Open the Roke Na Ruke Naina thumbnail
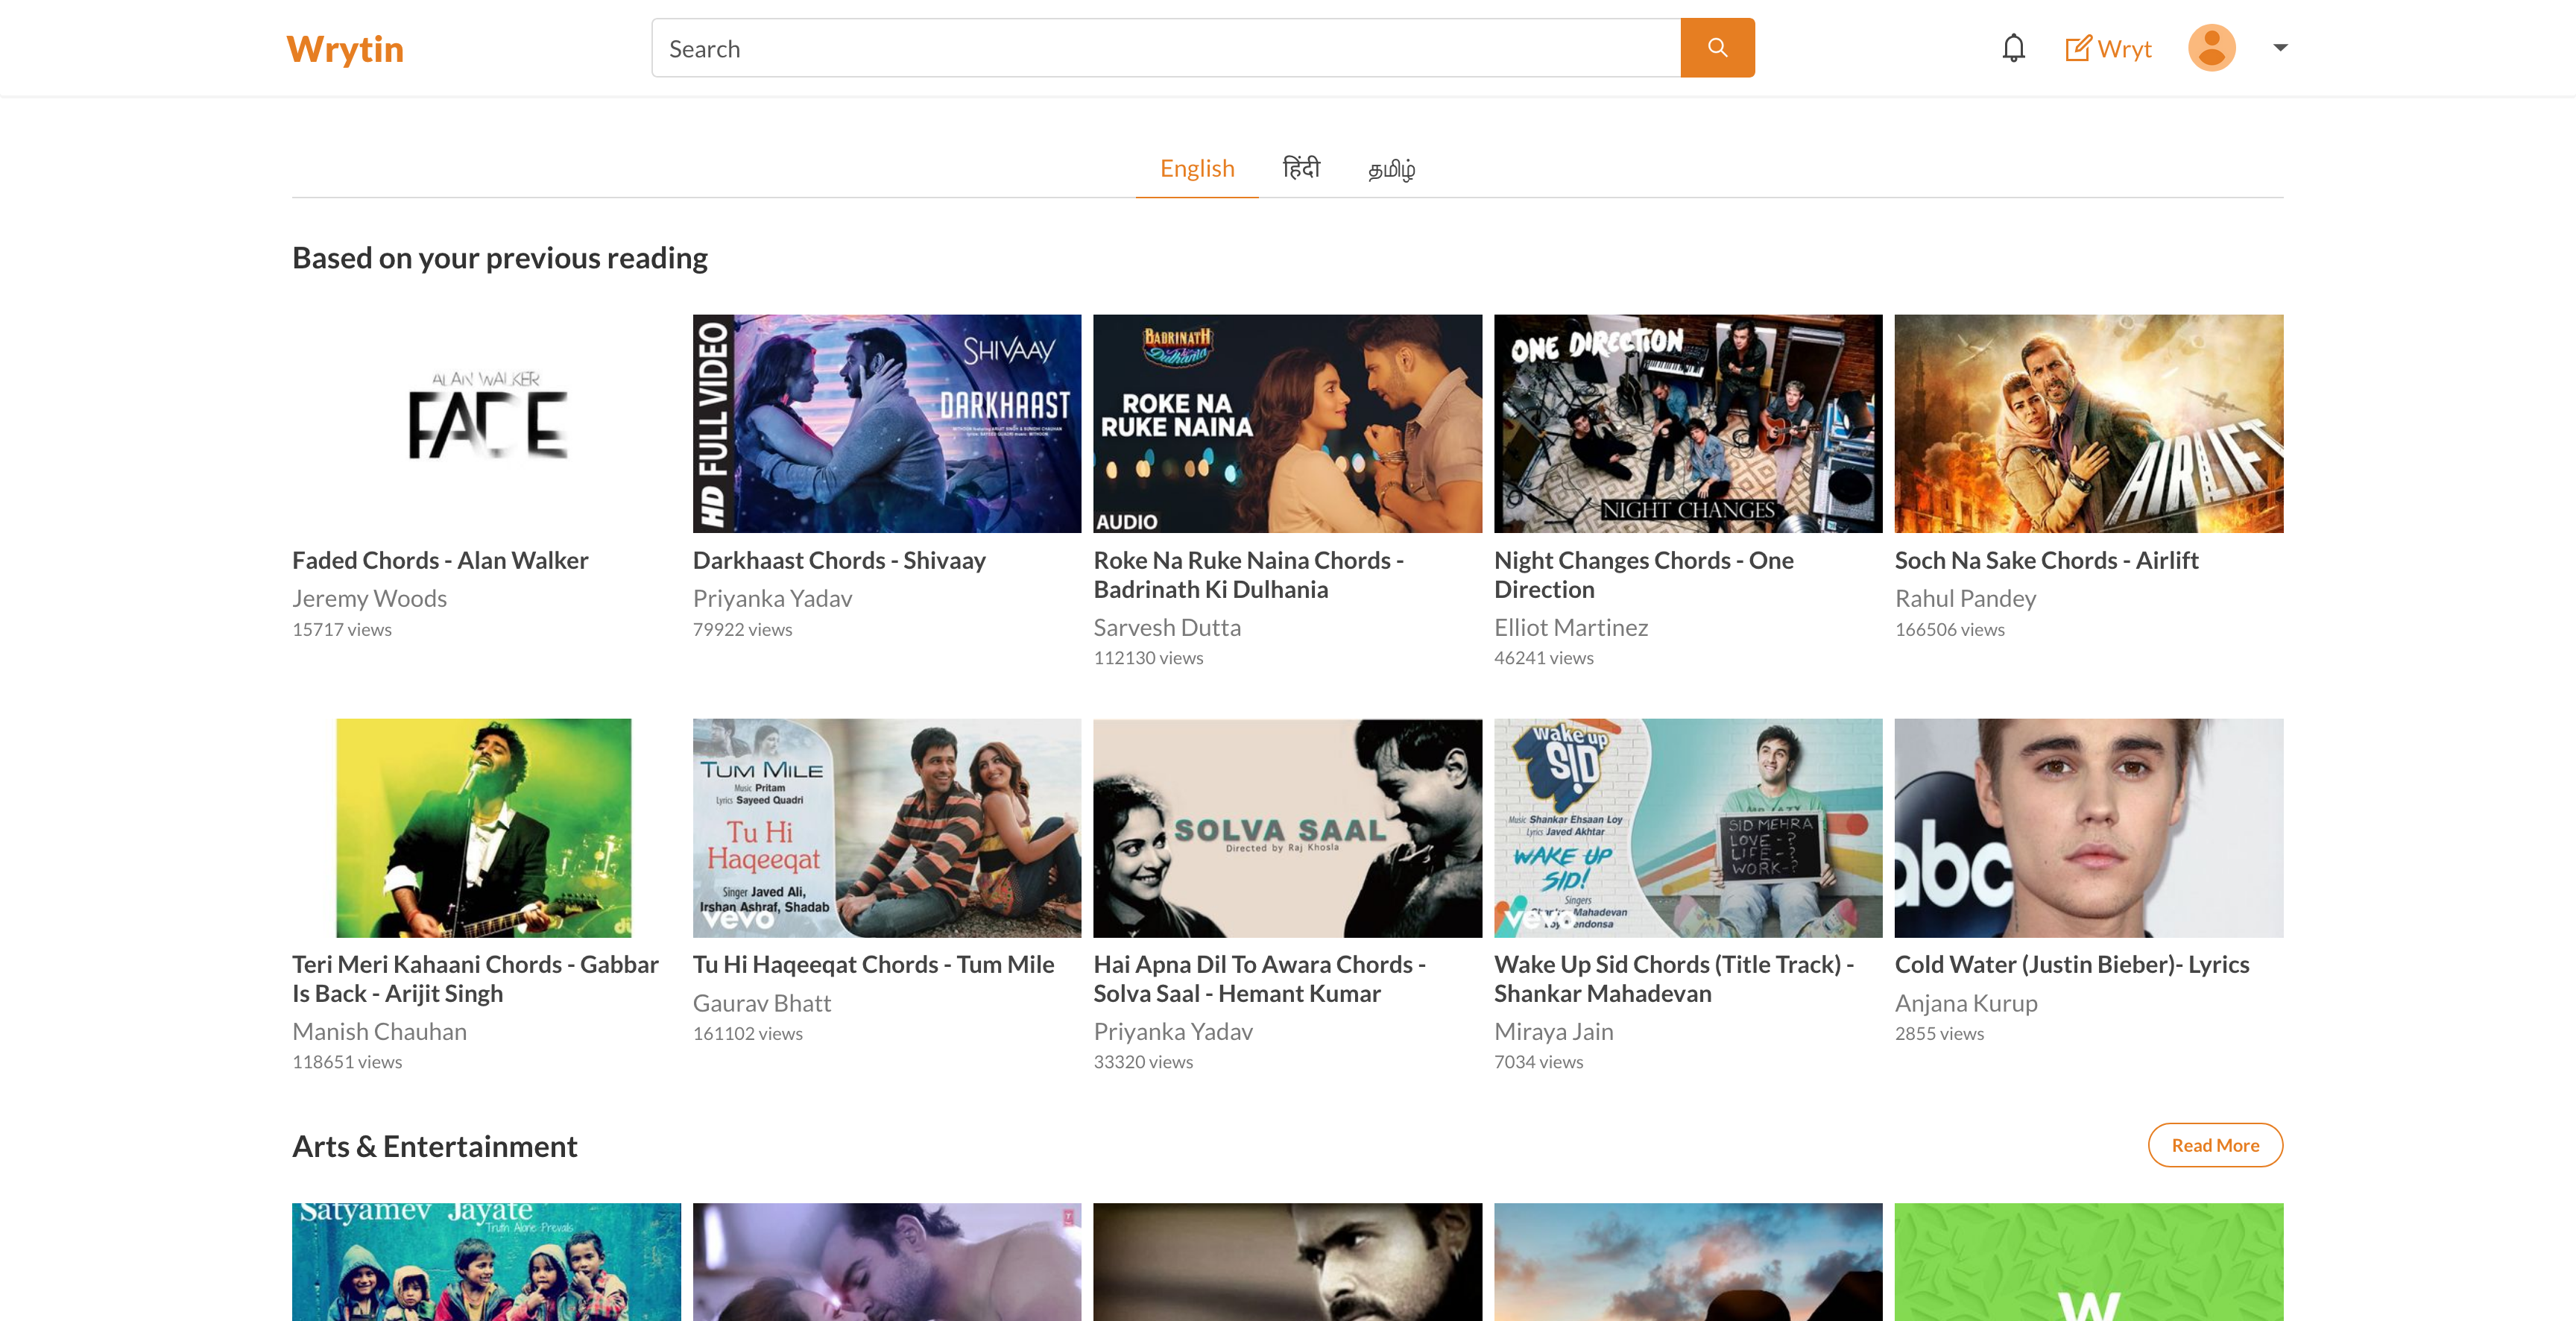This screenshot has height=1321, width=2576. click(1288, 424)
